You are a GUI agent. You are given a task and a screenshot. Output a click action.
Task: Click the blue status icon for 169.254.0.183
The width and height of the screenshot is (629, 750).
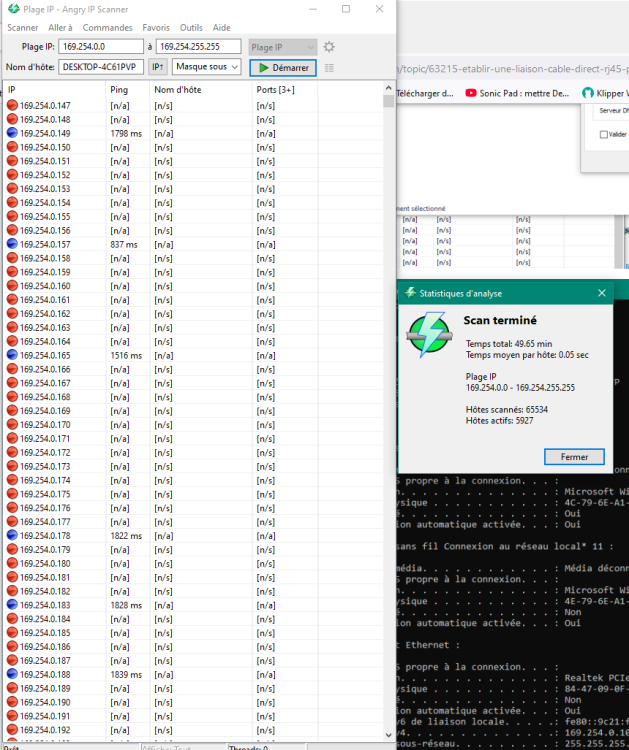[x=12, y=605]
